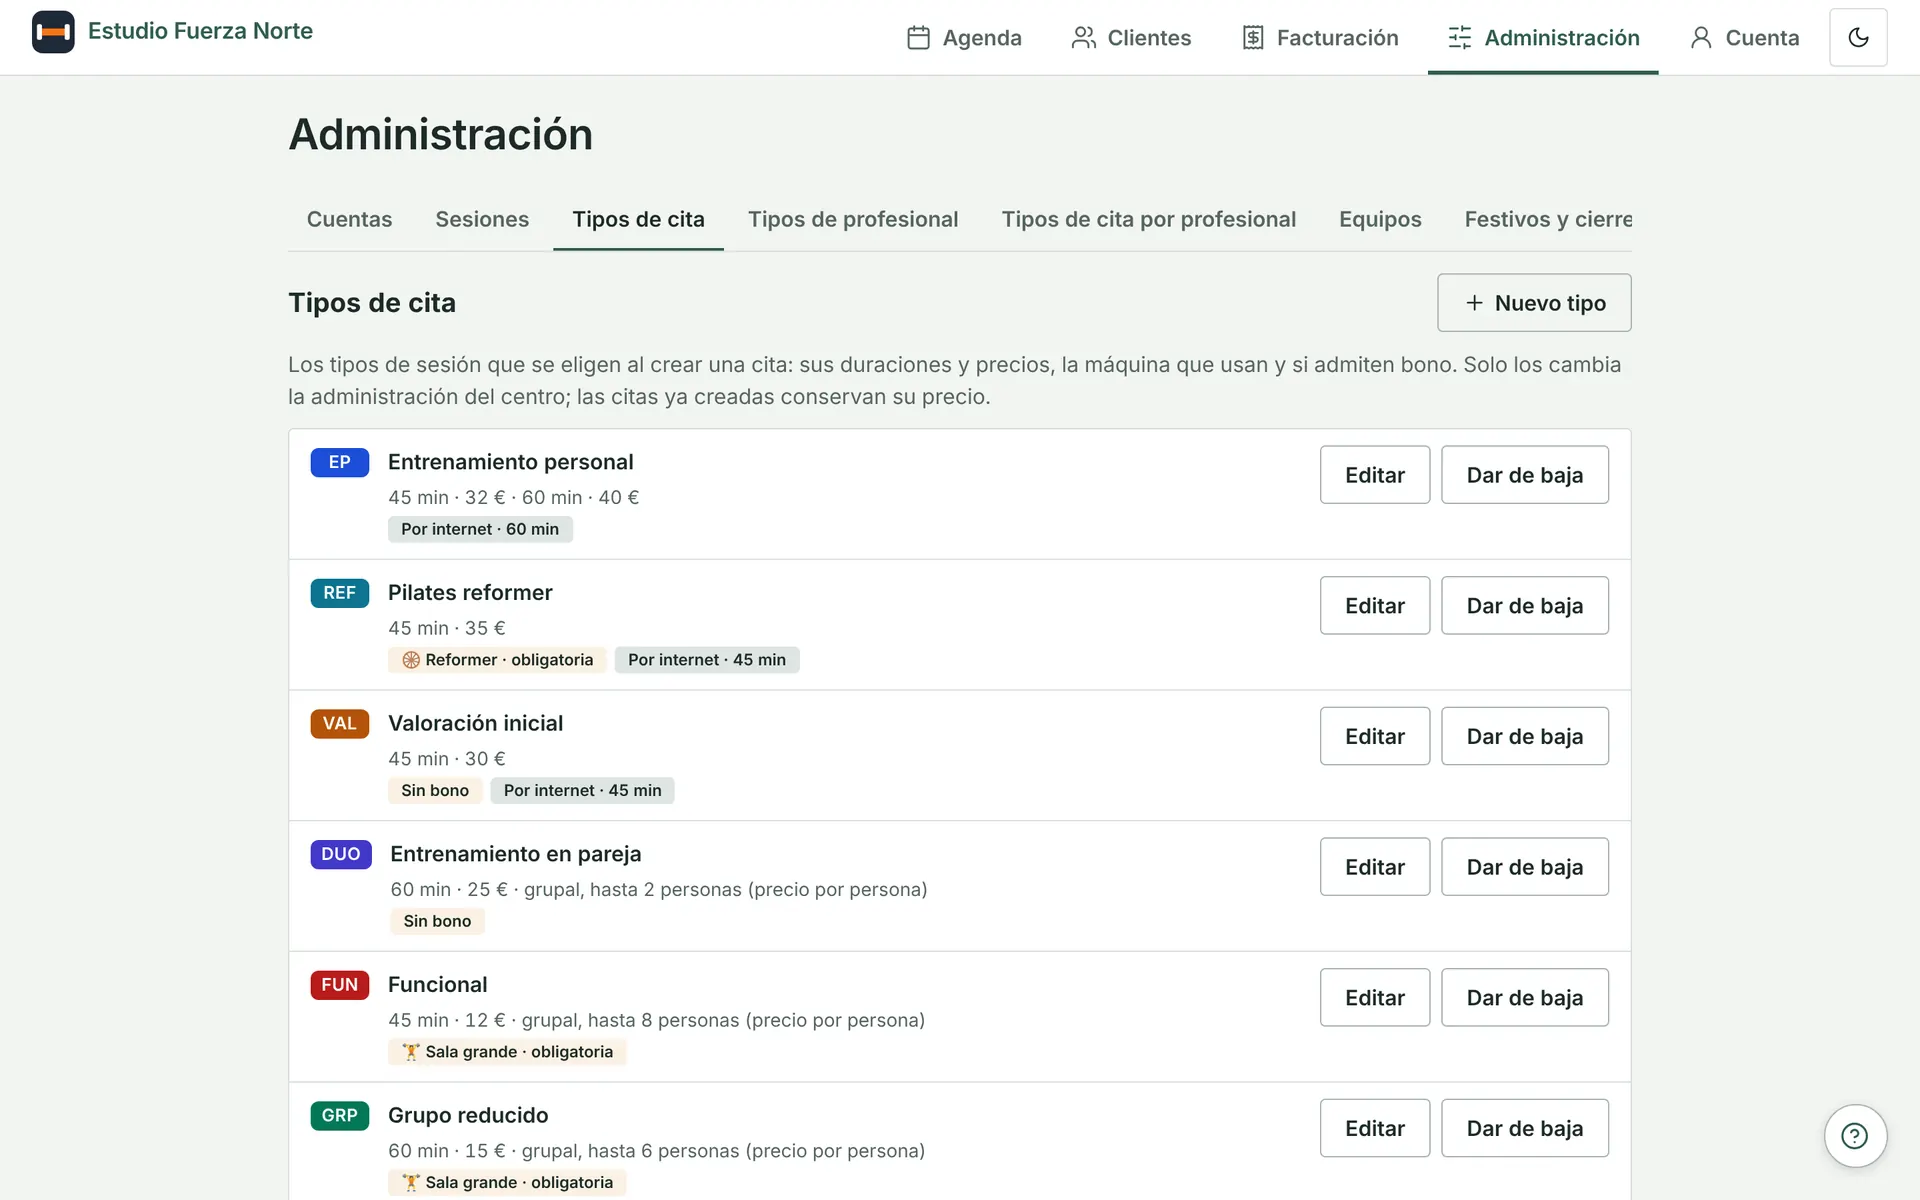
Task: Select the Tipos de cita tab
Action: (638, 220)
